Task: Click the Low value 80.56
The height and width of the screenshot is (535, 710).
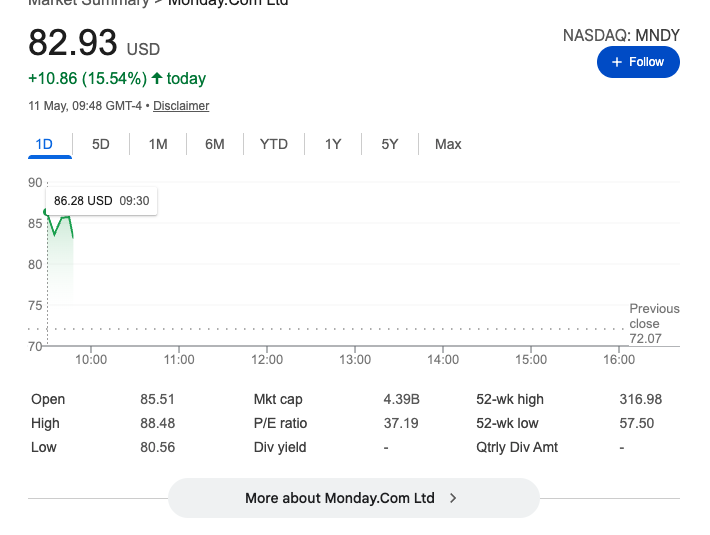Action: coord(157,447)
